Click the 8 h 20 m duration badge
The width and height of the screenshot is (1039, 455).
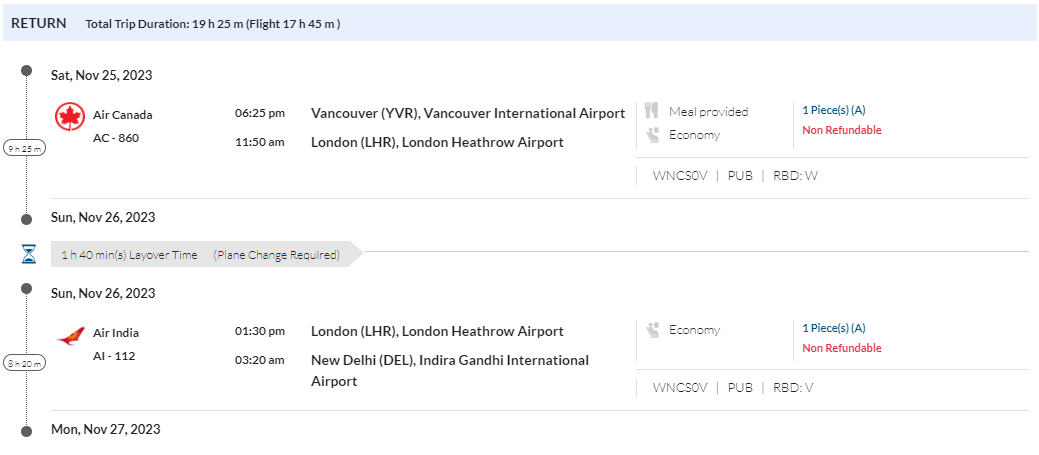point(24,364)
